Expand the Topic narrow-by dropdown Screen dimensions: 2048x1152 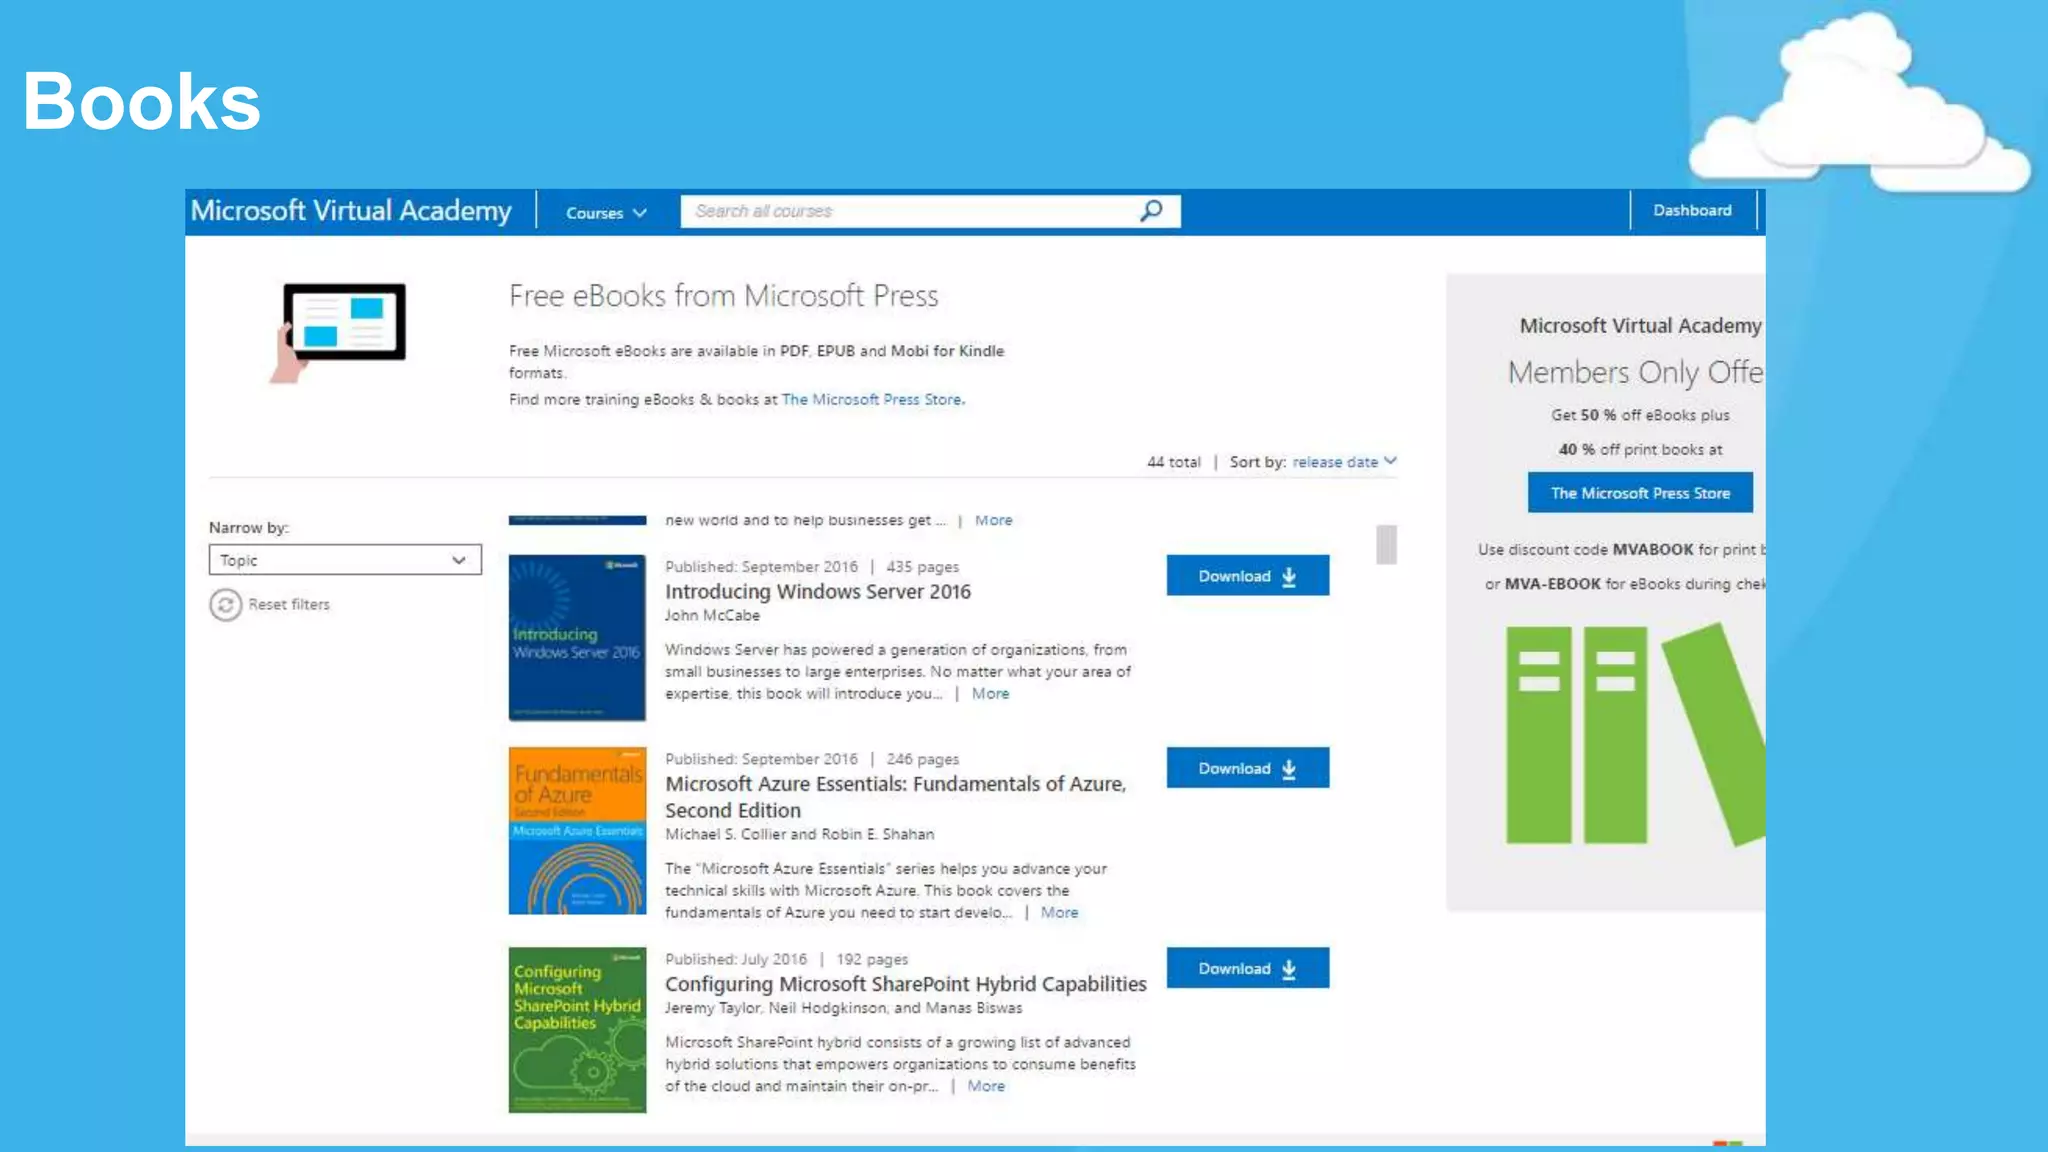click(345, 560)
